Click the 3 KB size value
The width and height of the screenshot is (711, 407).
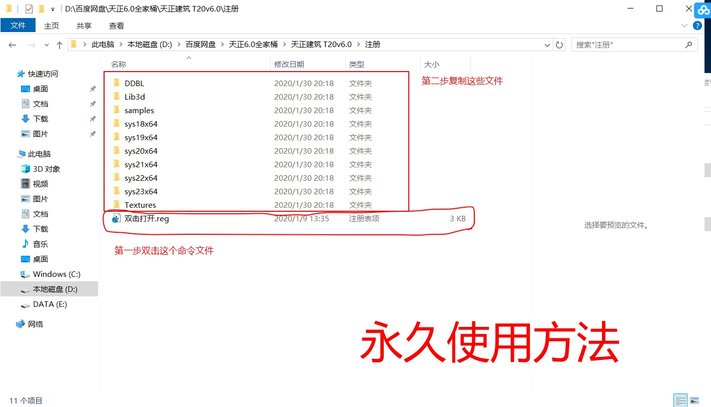tap(458, 218)
